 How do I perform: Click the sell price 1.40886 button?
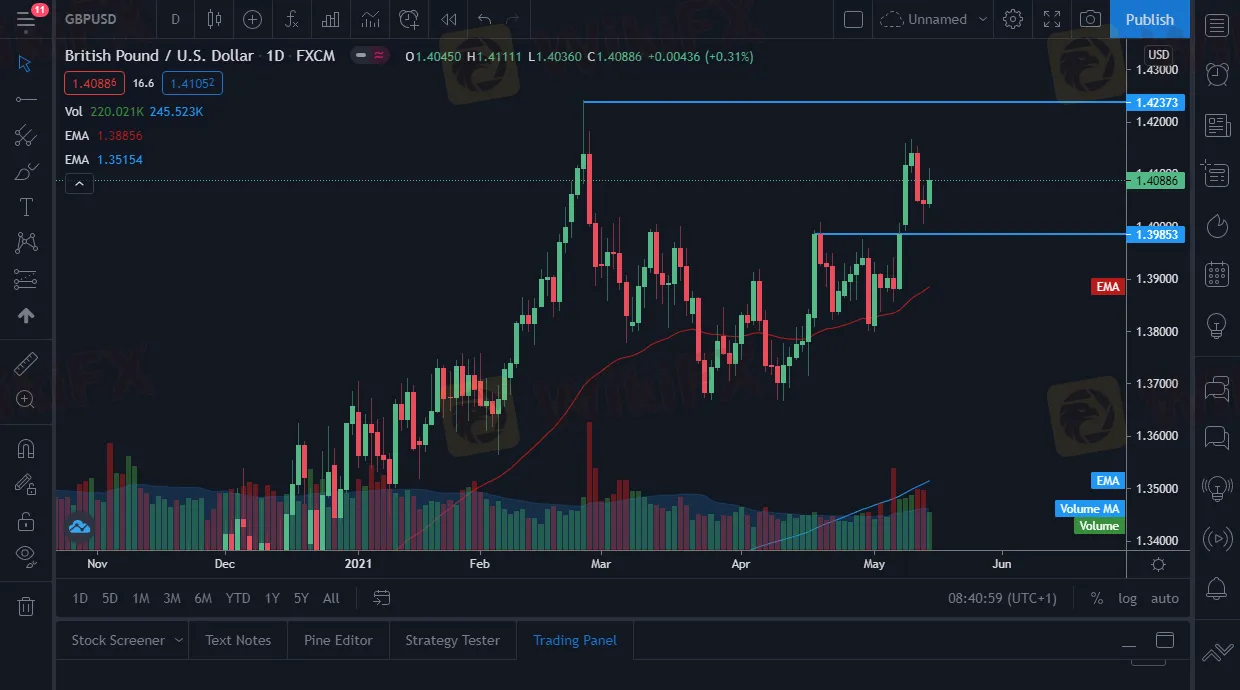[x=92, y=83]
